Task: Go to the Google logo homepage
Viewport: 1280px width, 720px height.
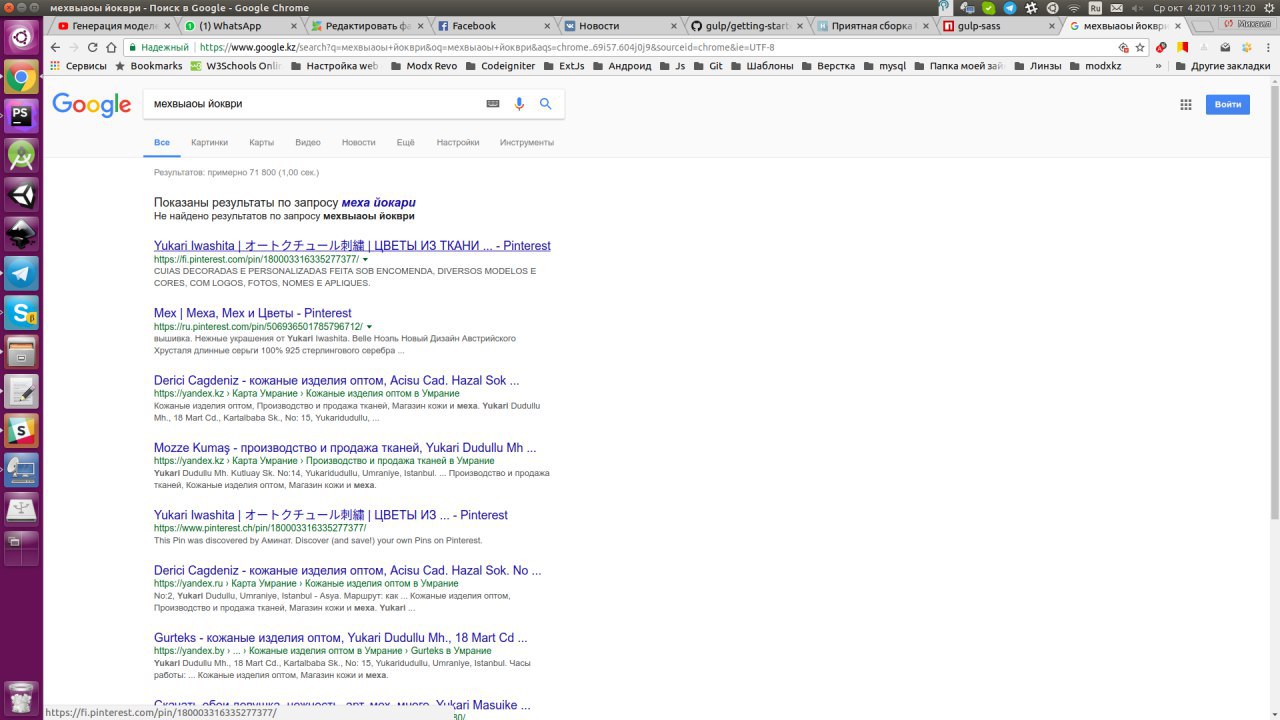Action: [92, 105]
